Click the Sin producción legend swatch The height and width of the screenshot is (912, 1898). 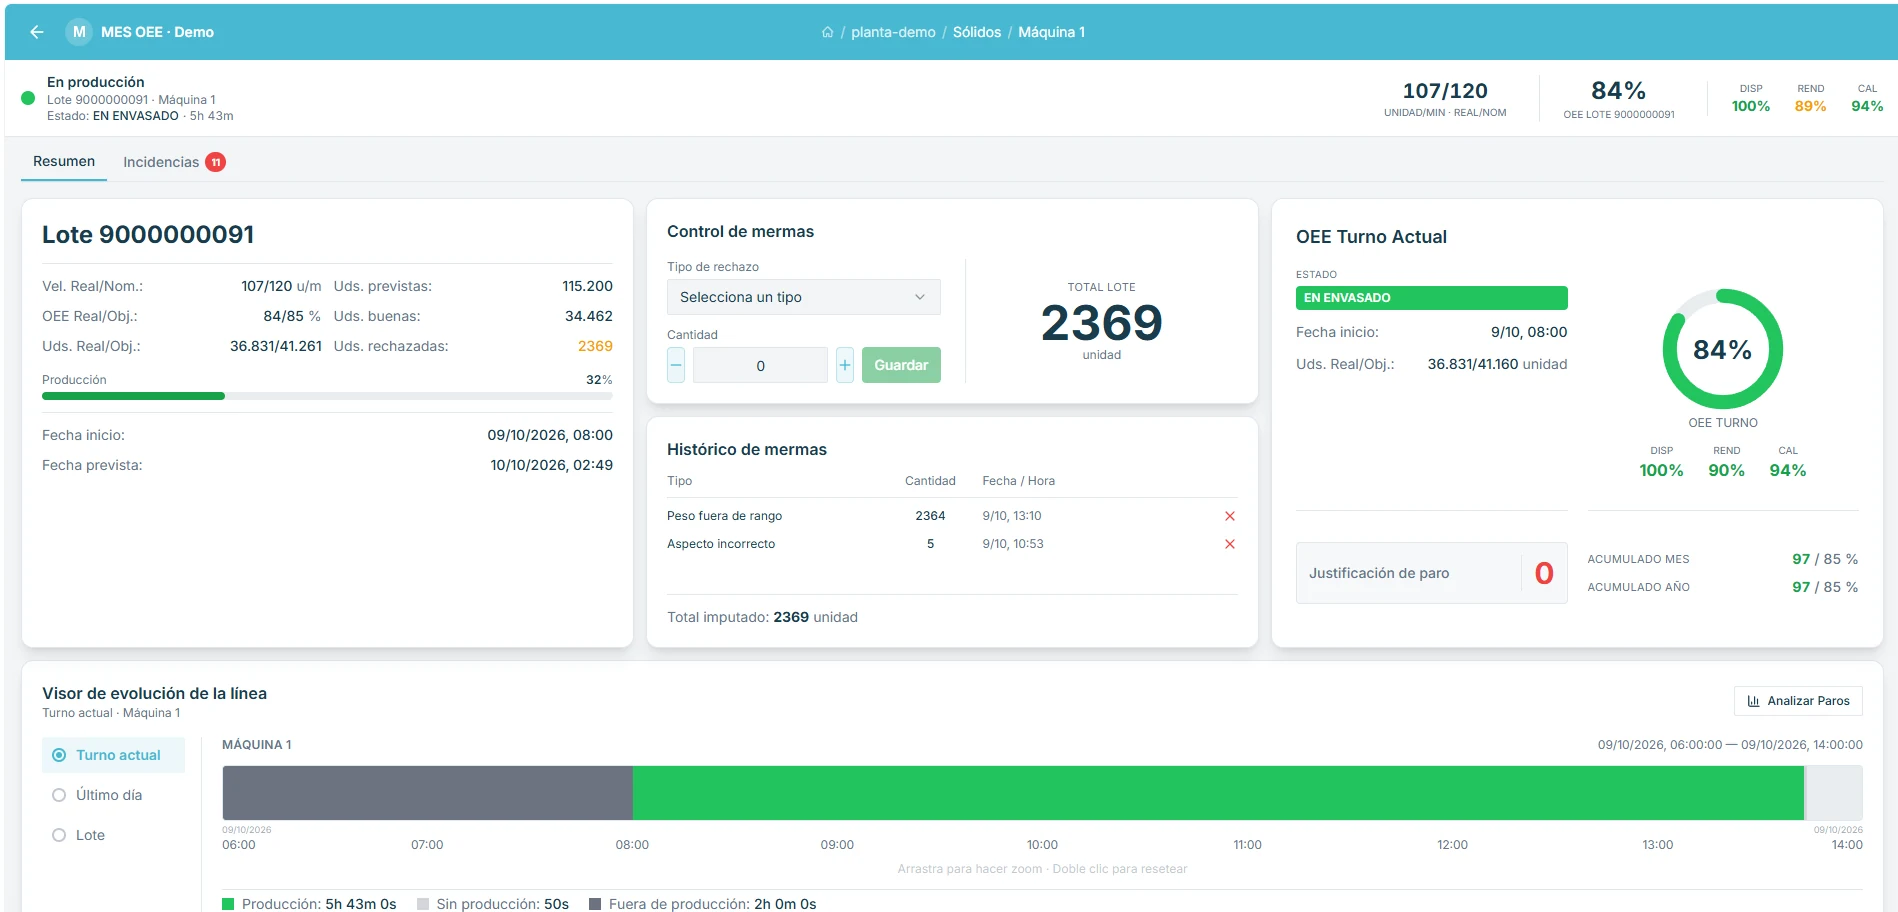423,904
